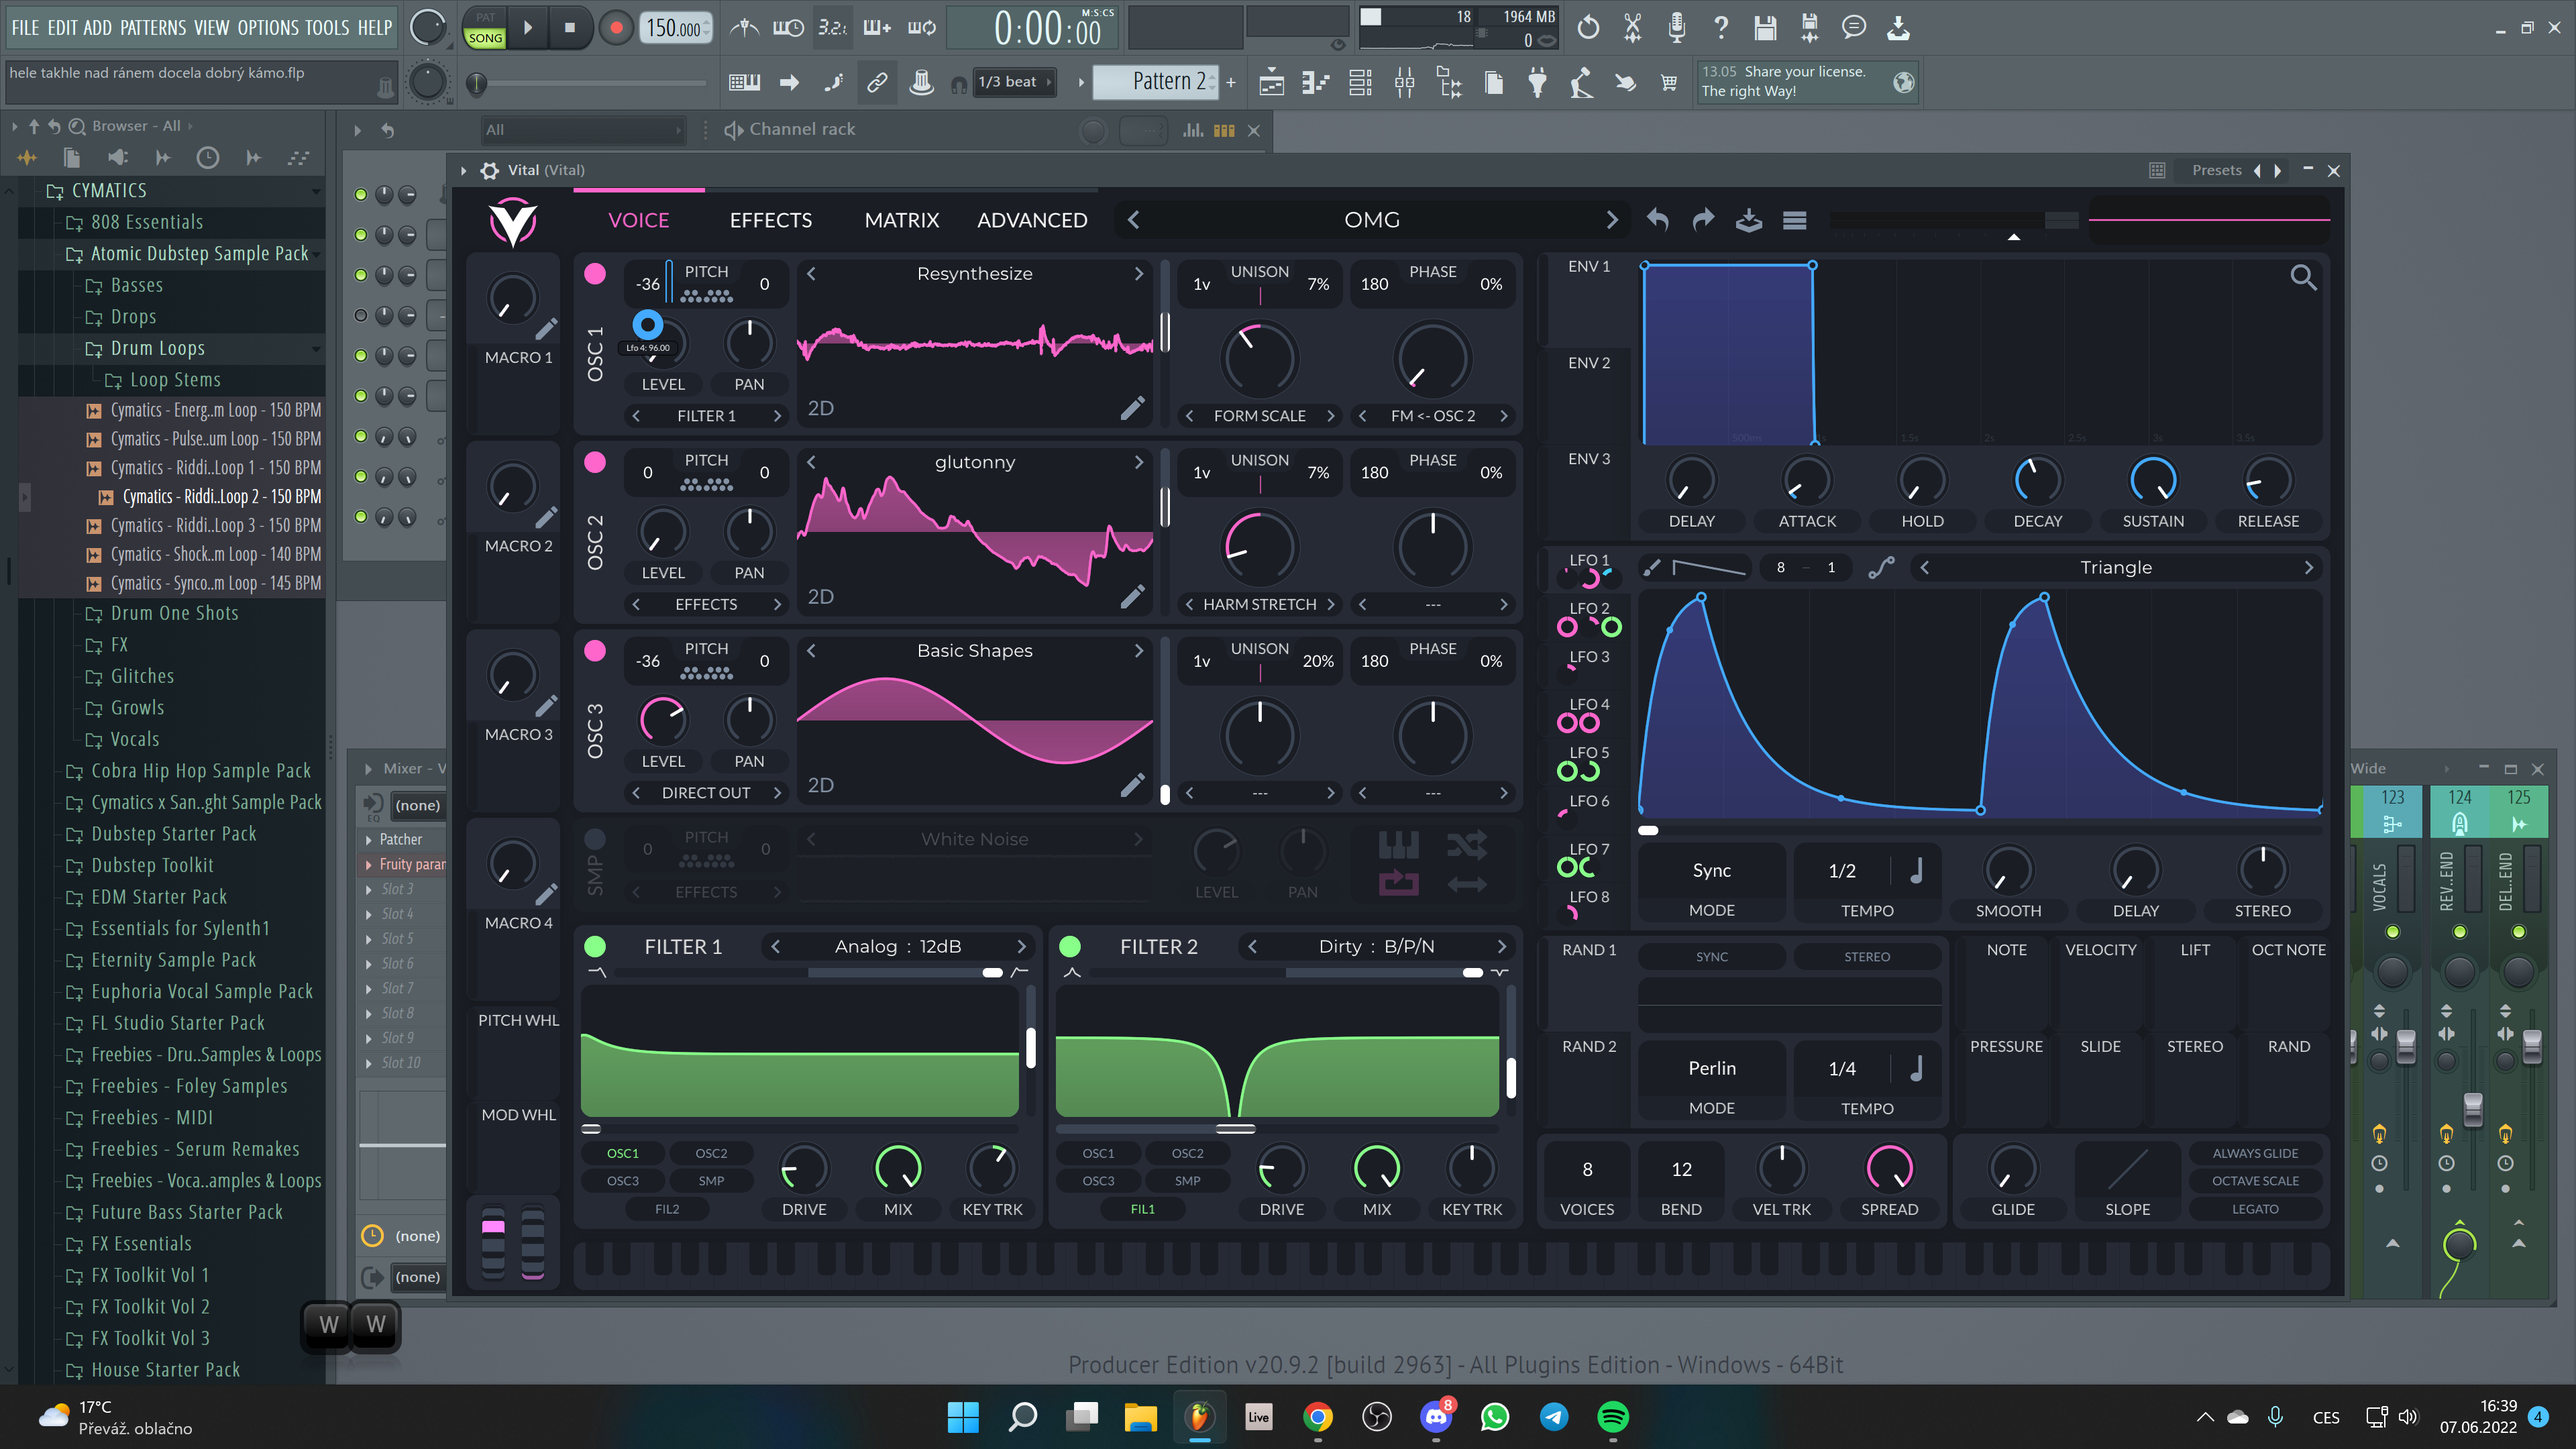Enable the sample (SMP) power toggle

(595, 838)
